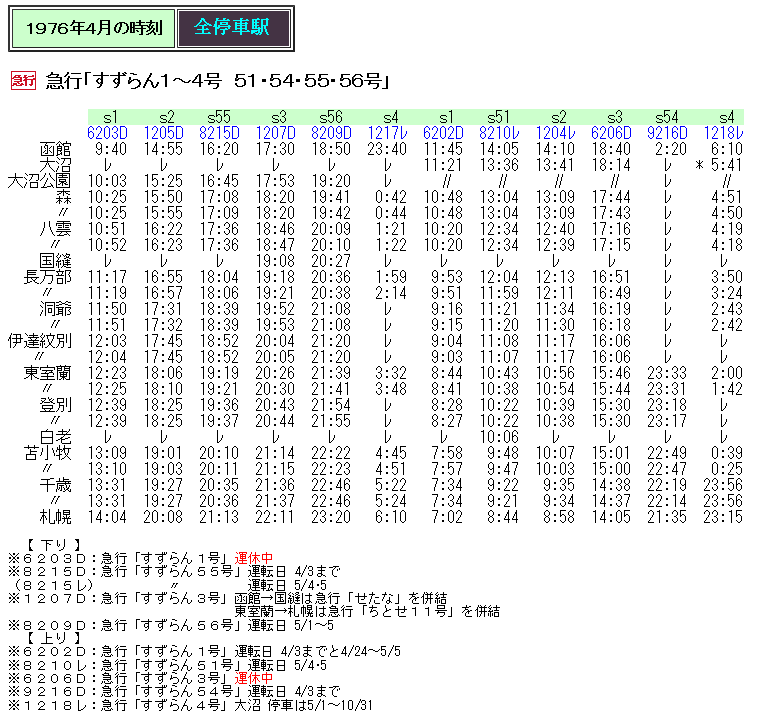Open train link 9216D
The height and width of the screenshot is (718, 765).
(x=667, y=133)
